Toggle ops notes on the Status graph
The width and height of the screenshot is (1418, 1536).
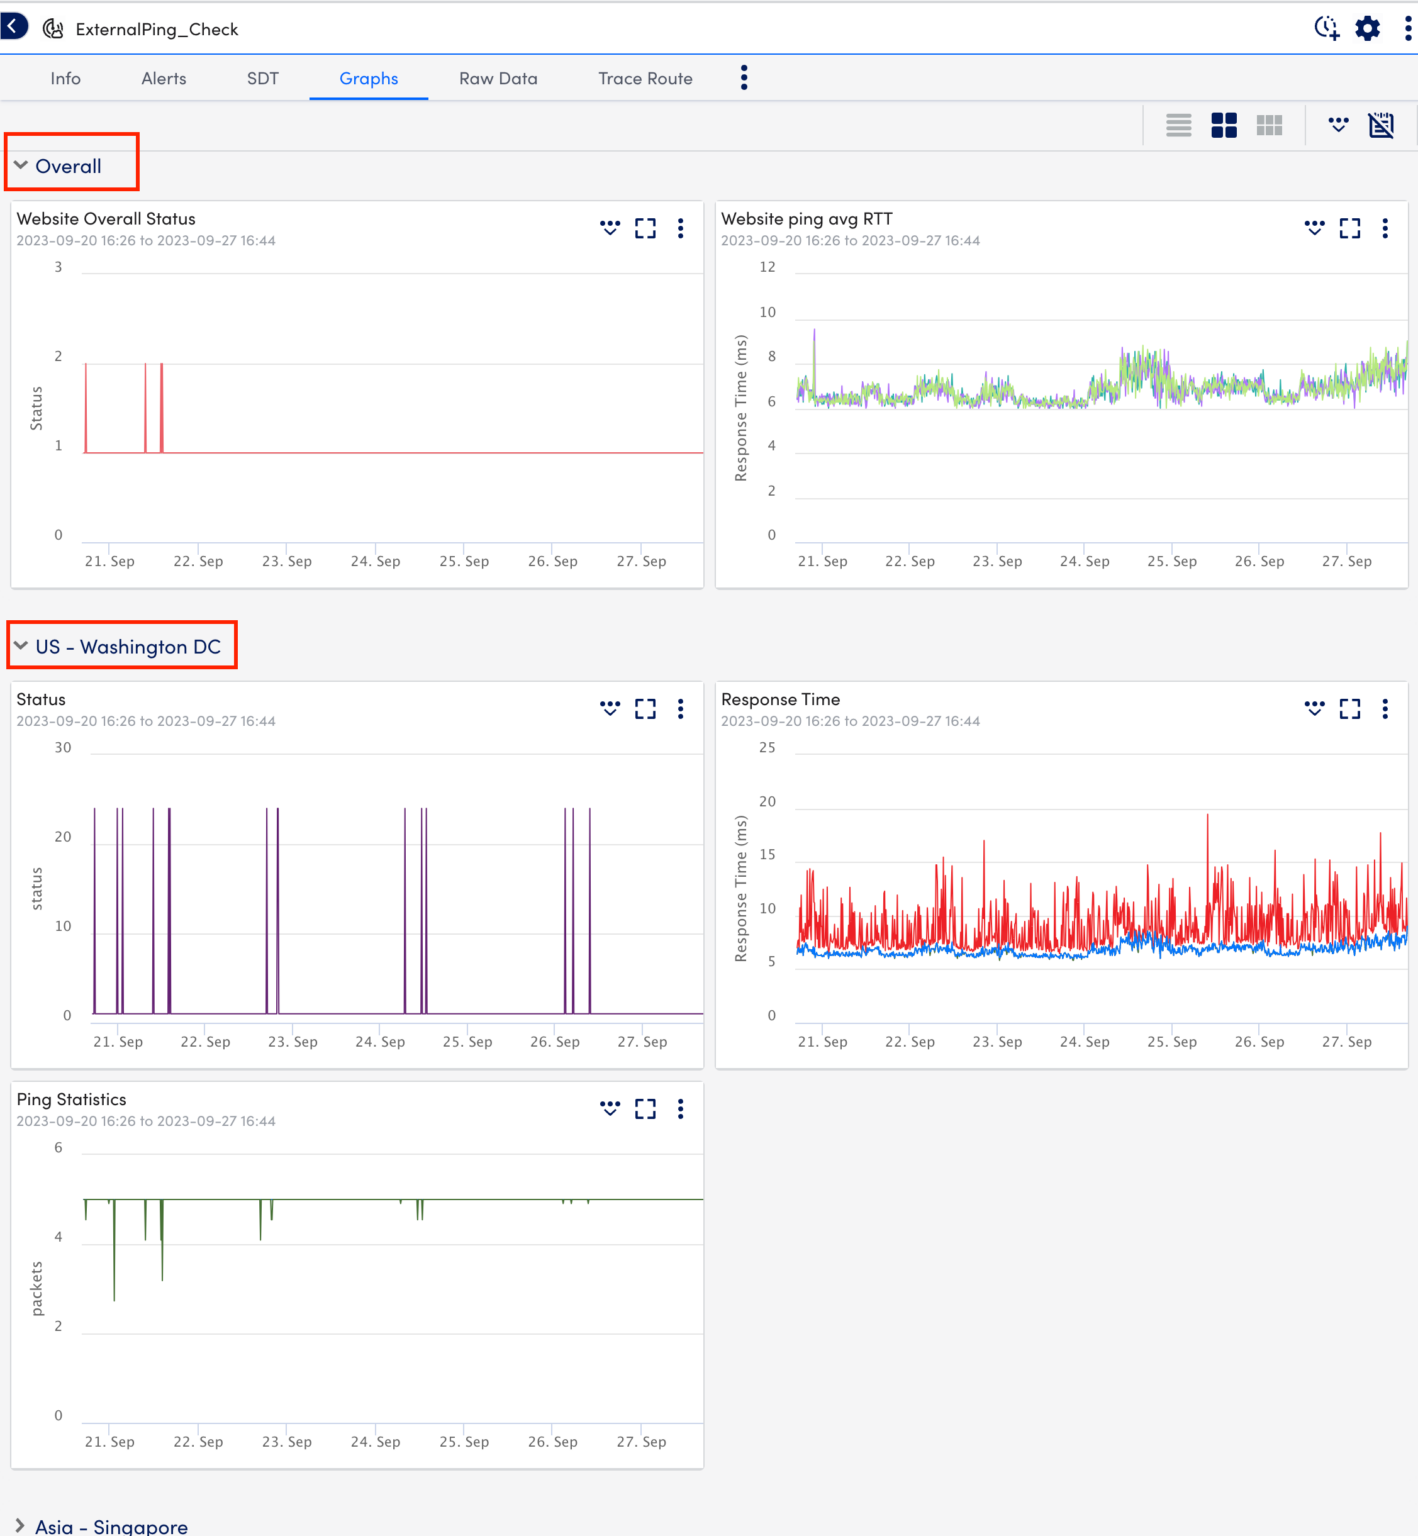(x=610, y=709)
